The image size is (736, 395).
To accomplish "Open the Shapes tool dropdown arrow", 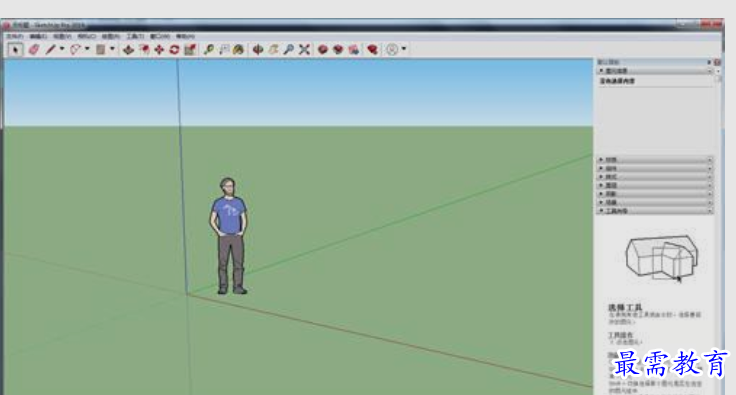I will click(x=112, y=49).
